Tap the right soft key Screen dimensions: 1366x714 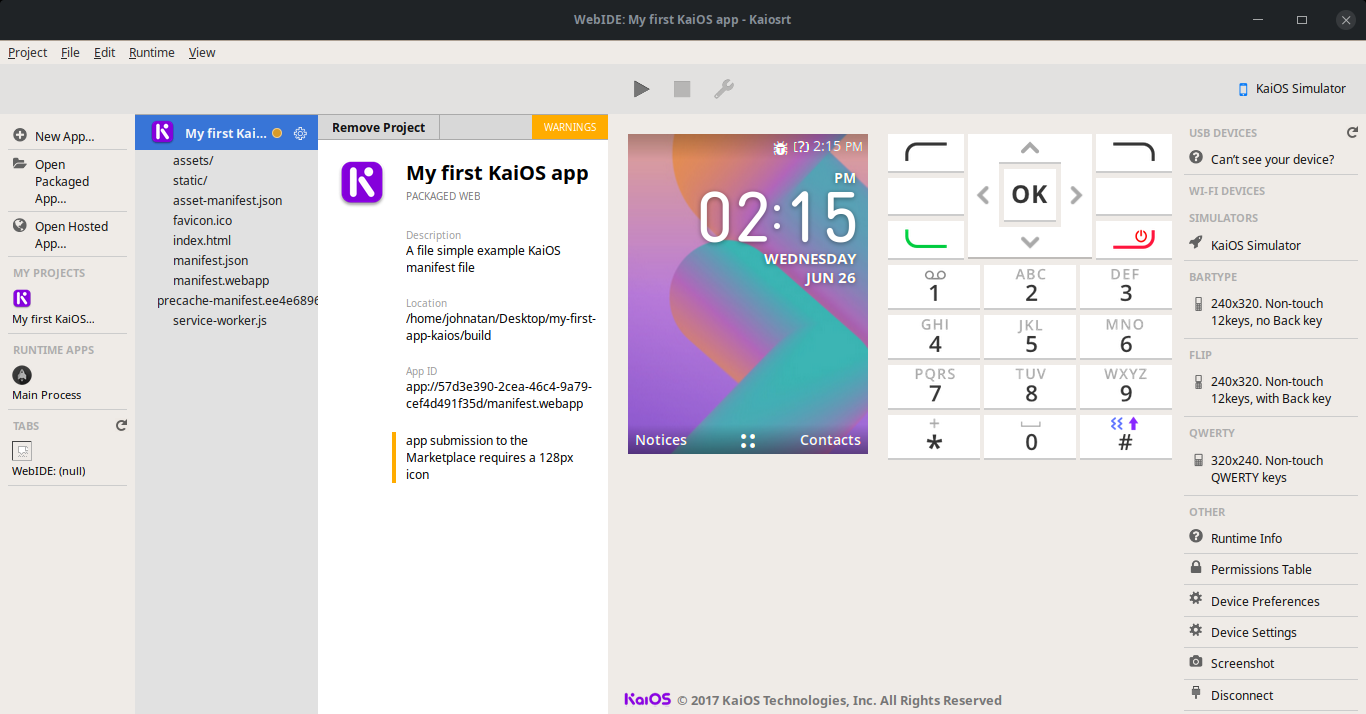coord(1134,152)
